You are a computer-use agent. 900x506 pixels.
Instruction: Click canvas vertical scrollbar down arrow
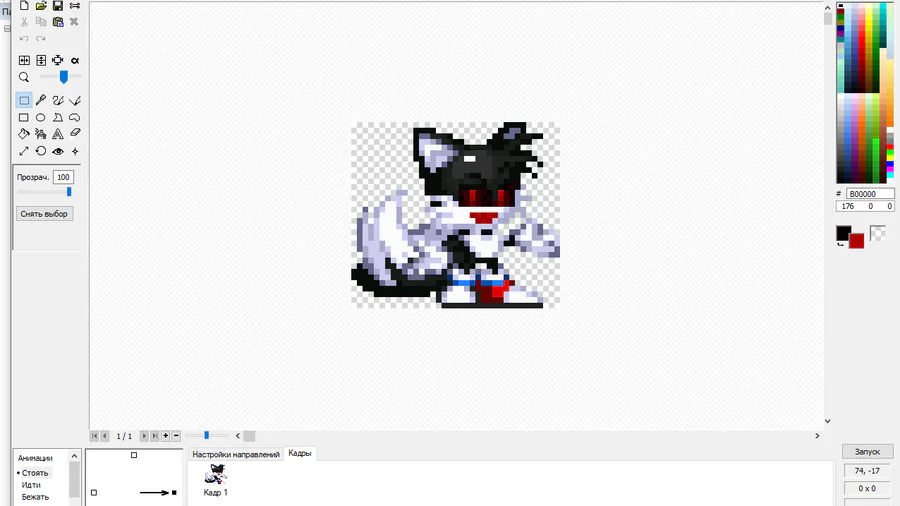pos(828,421)
